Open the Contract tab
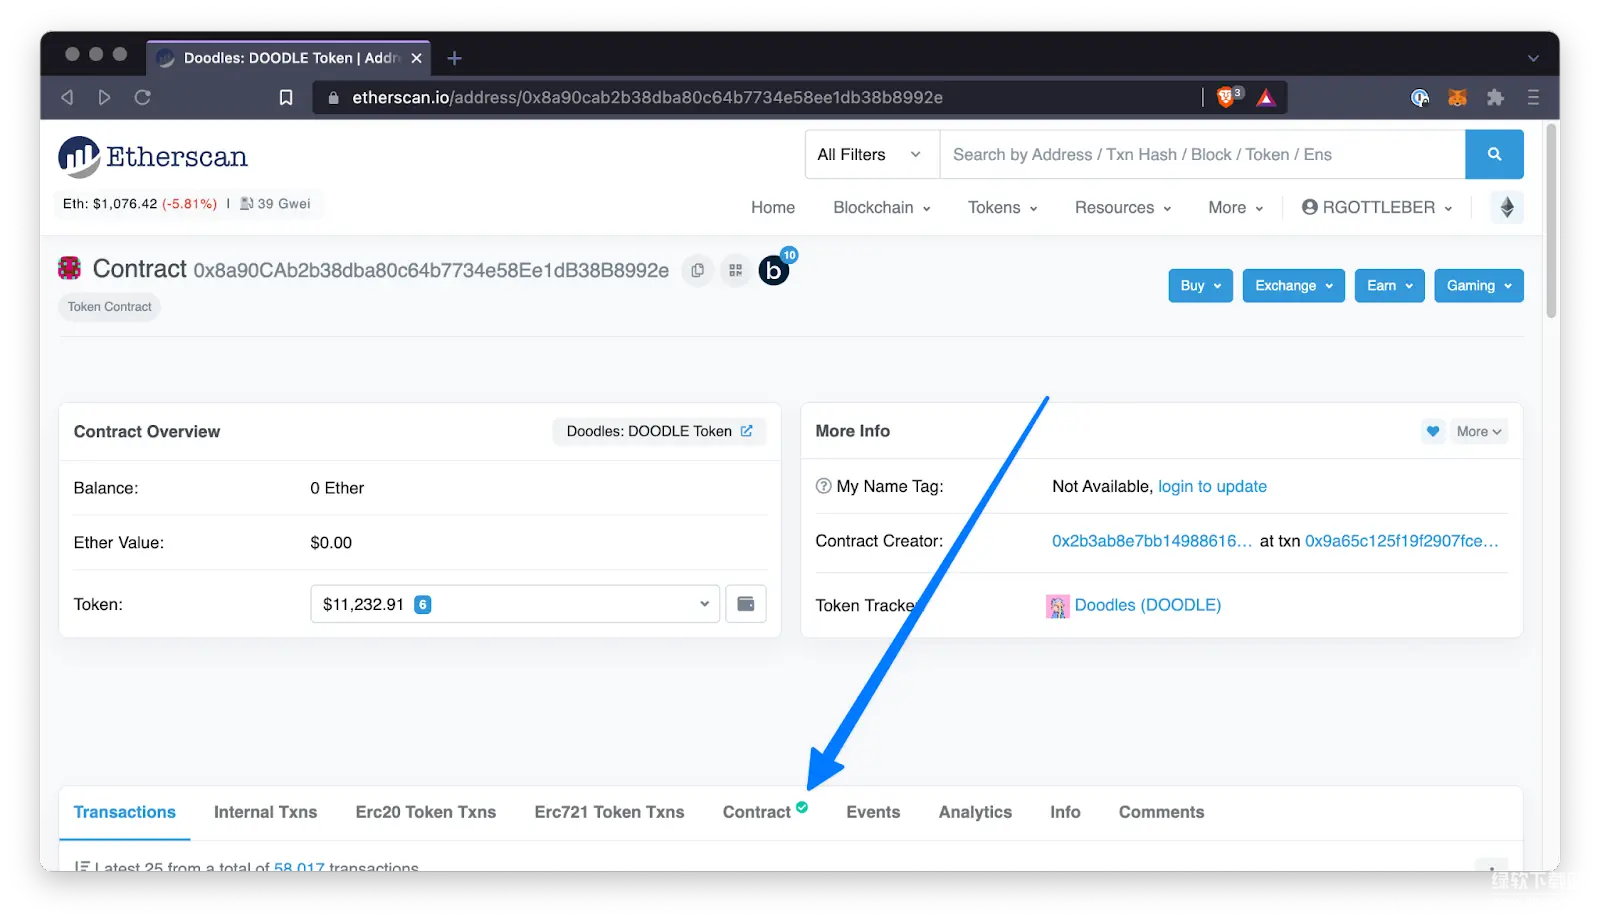The height and width of the screenshot is (921, 1600). coord(765,812)
